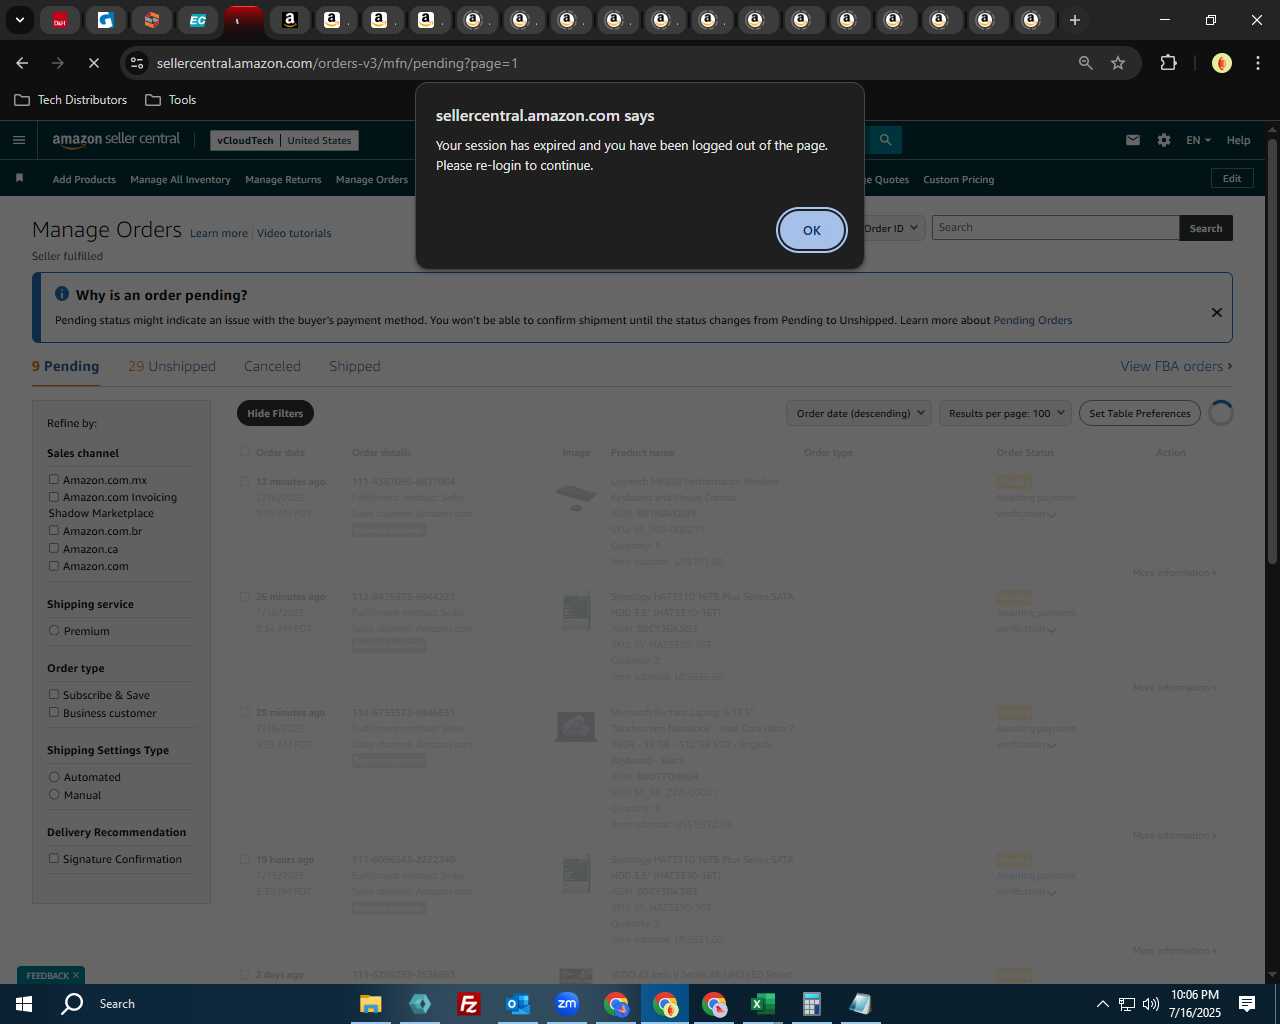Open Add Products menu item
Screen dimensions: 1280x1024
tap(84, 180)
